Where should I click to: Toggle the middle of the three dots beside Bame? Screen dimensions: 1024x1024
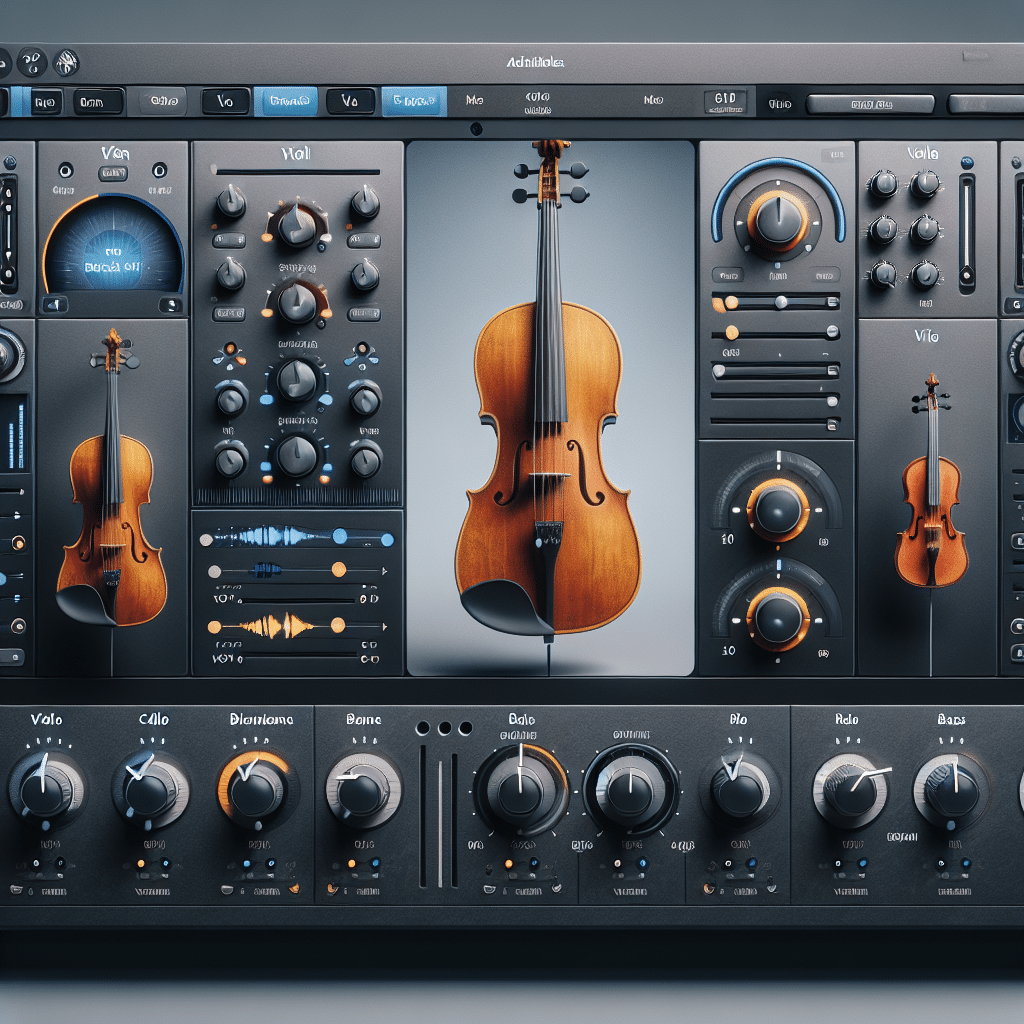pos(445,728)
